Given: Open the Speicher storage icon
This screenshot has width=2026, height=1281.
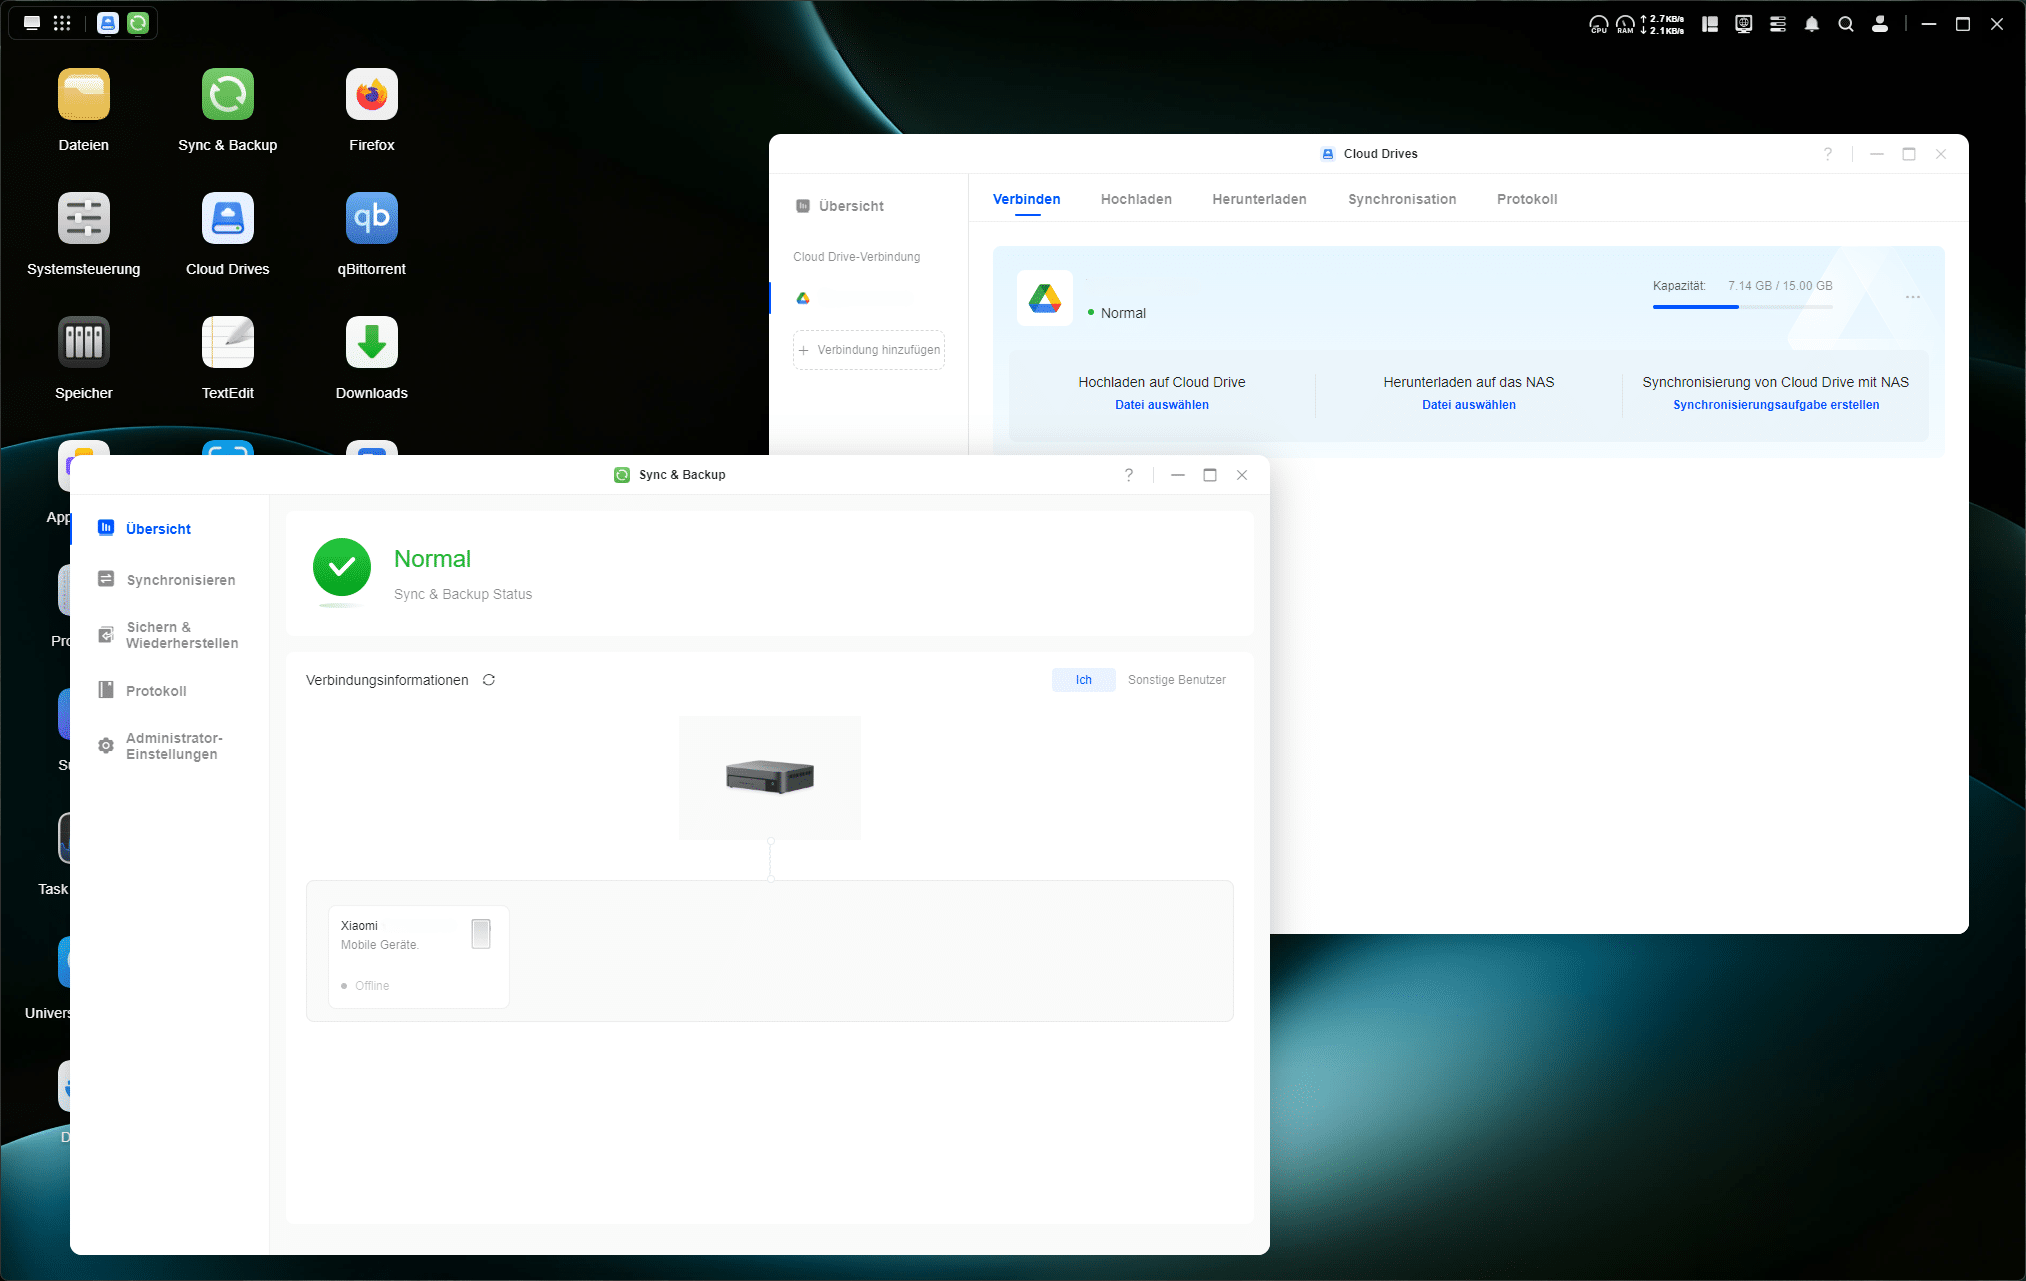Looking at the screenshot, I should 83,343.
